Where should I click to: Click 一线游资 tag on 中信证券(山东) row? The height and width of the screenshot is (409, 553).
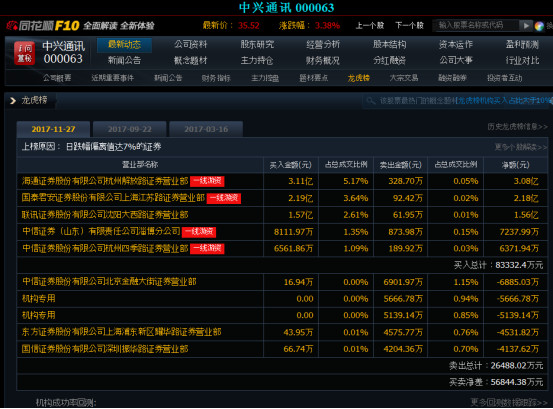199,232
